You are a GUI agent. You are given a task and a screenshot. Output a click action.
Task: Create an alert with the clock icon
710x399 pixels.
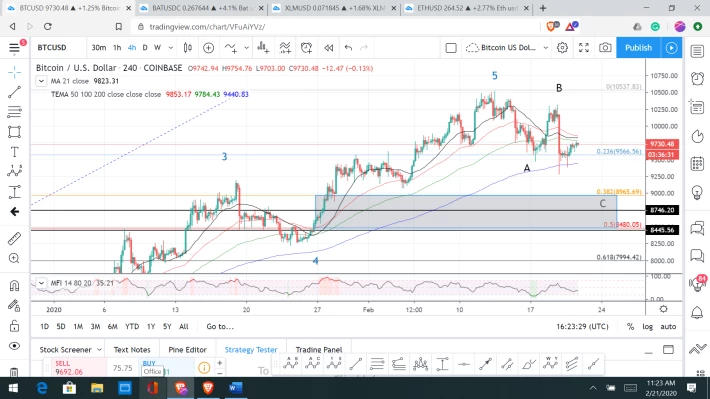pos(307,48)
